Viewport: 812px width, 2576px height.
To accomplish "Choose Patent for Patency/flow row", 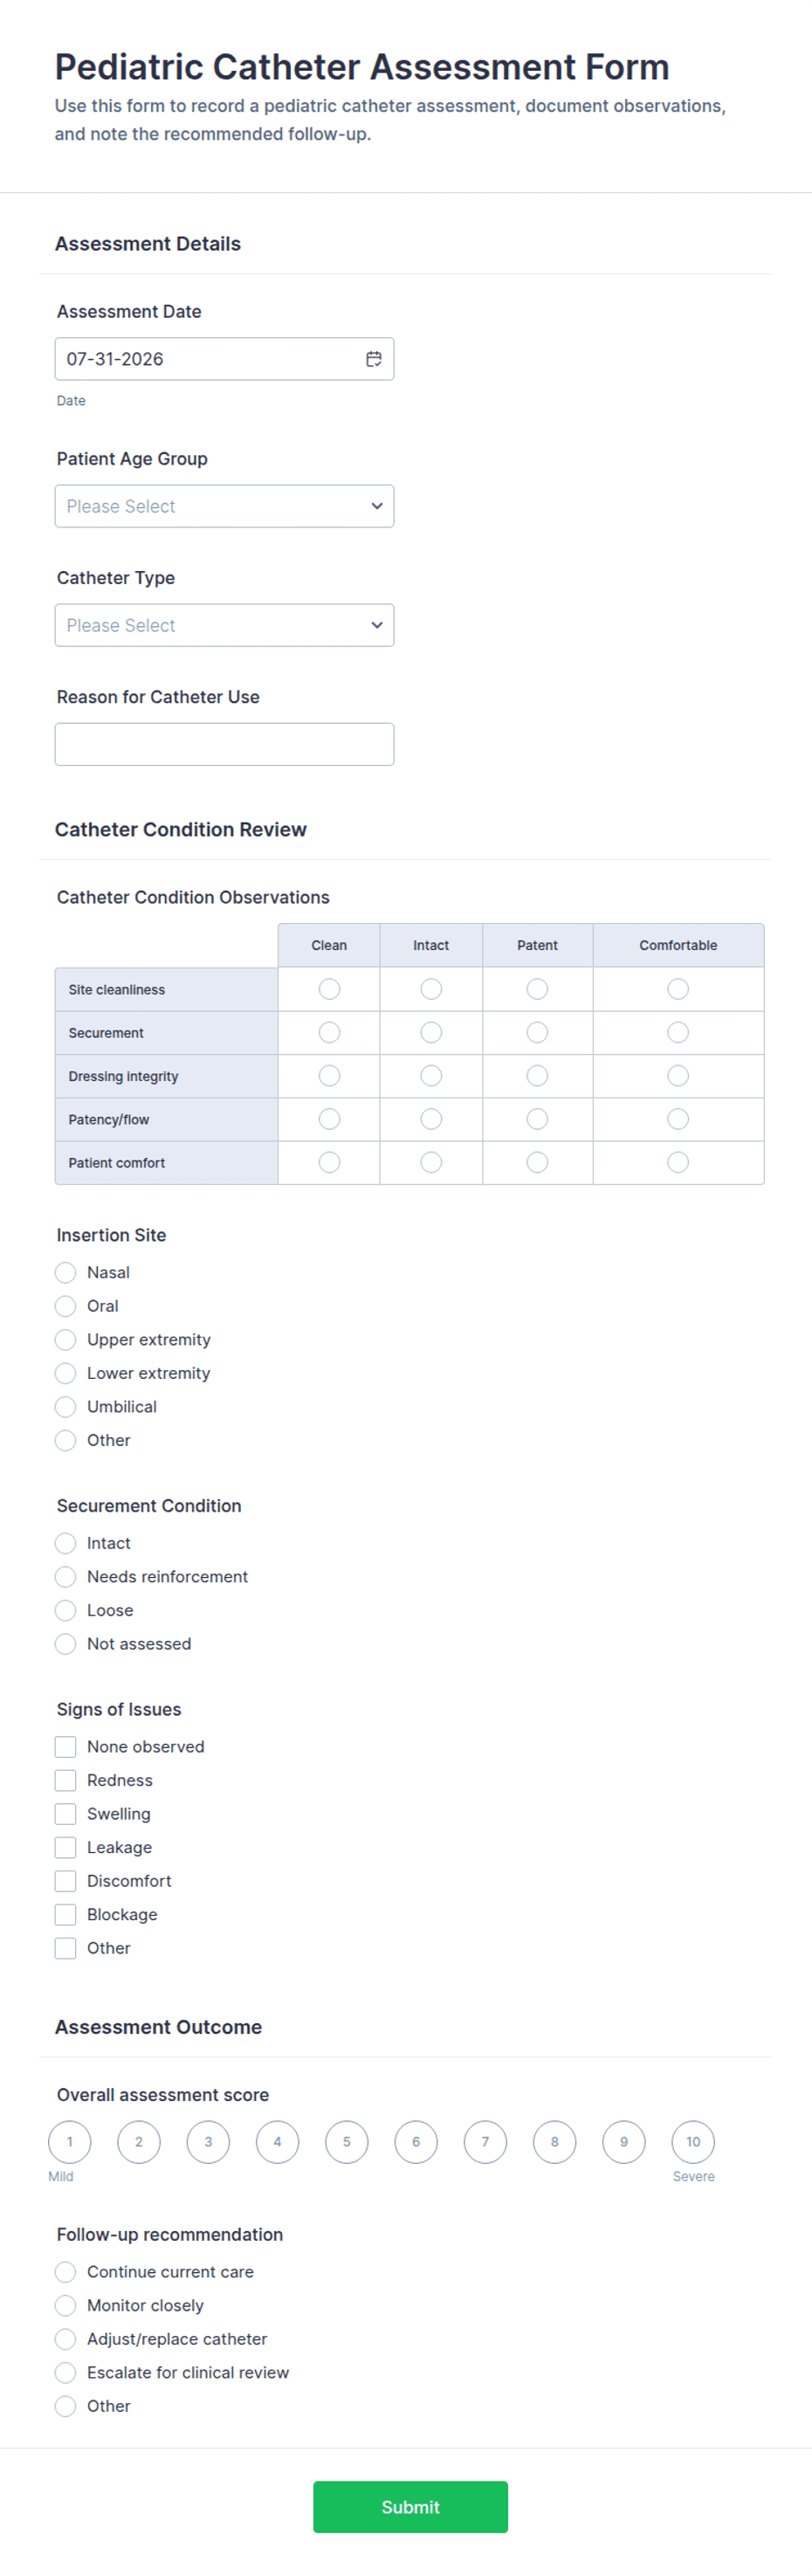I will click(537, 1119).
